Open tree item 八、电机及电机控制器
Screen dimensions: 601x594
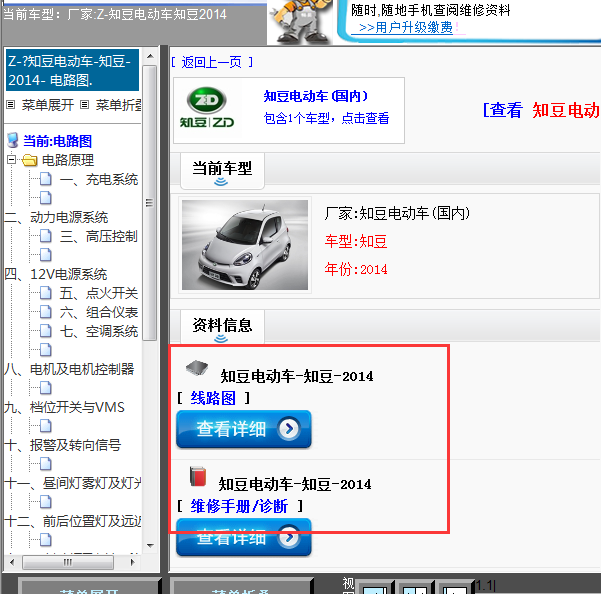(69, 369)
